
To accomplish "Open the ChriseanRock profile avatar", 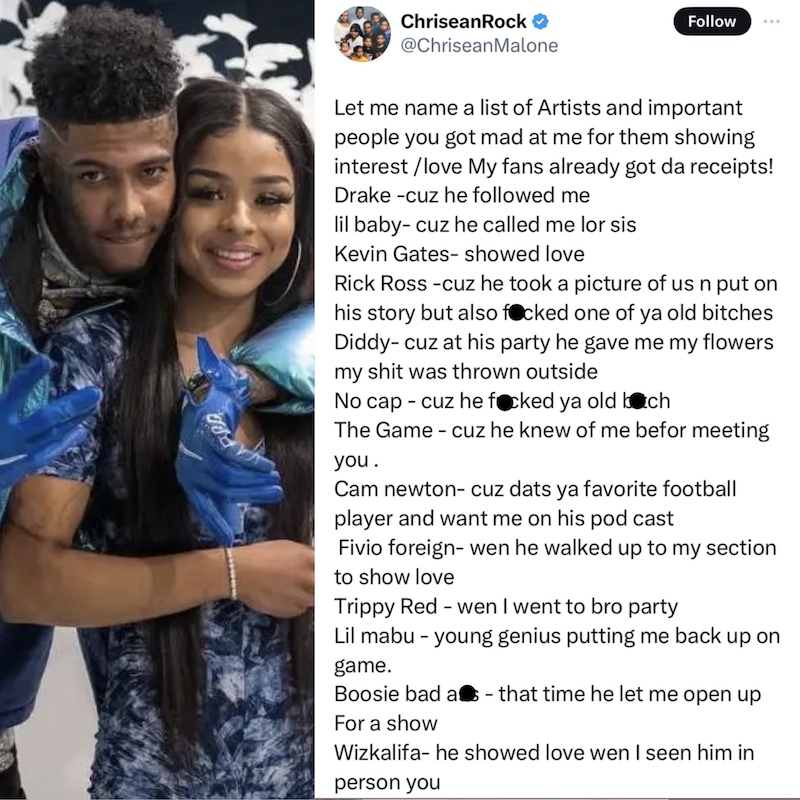I will [362, 34].
